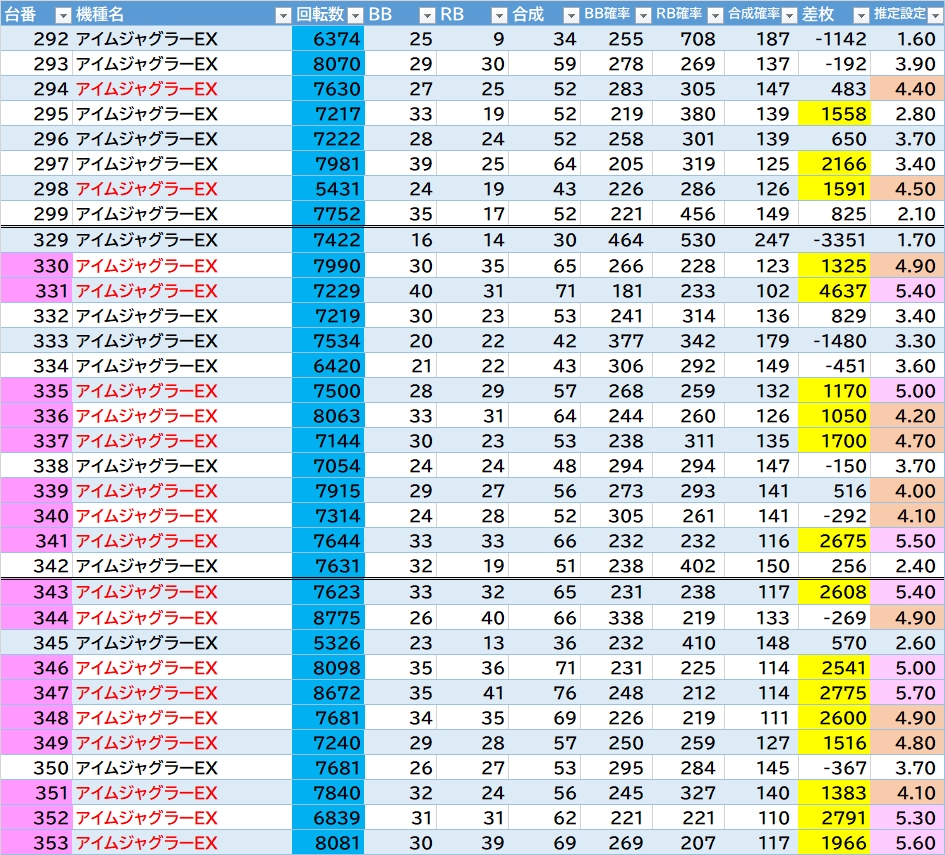
Task: Open the BB column filter dropdown
Action: coord(427,15)
